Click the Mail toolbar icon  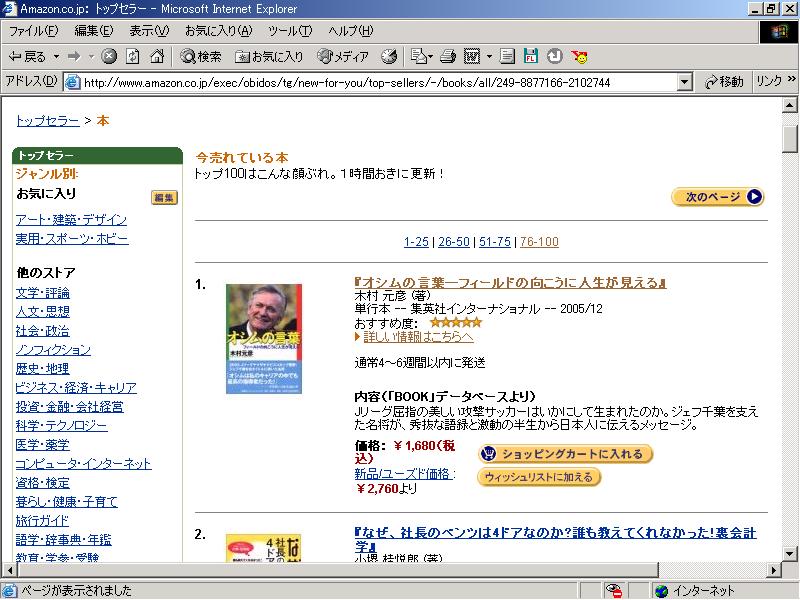point(421,56)
